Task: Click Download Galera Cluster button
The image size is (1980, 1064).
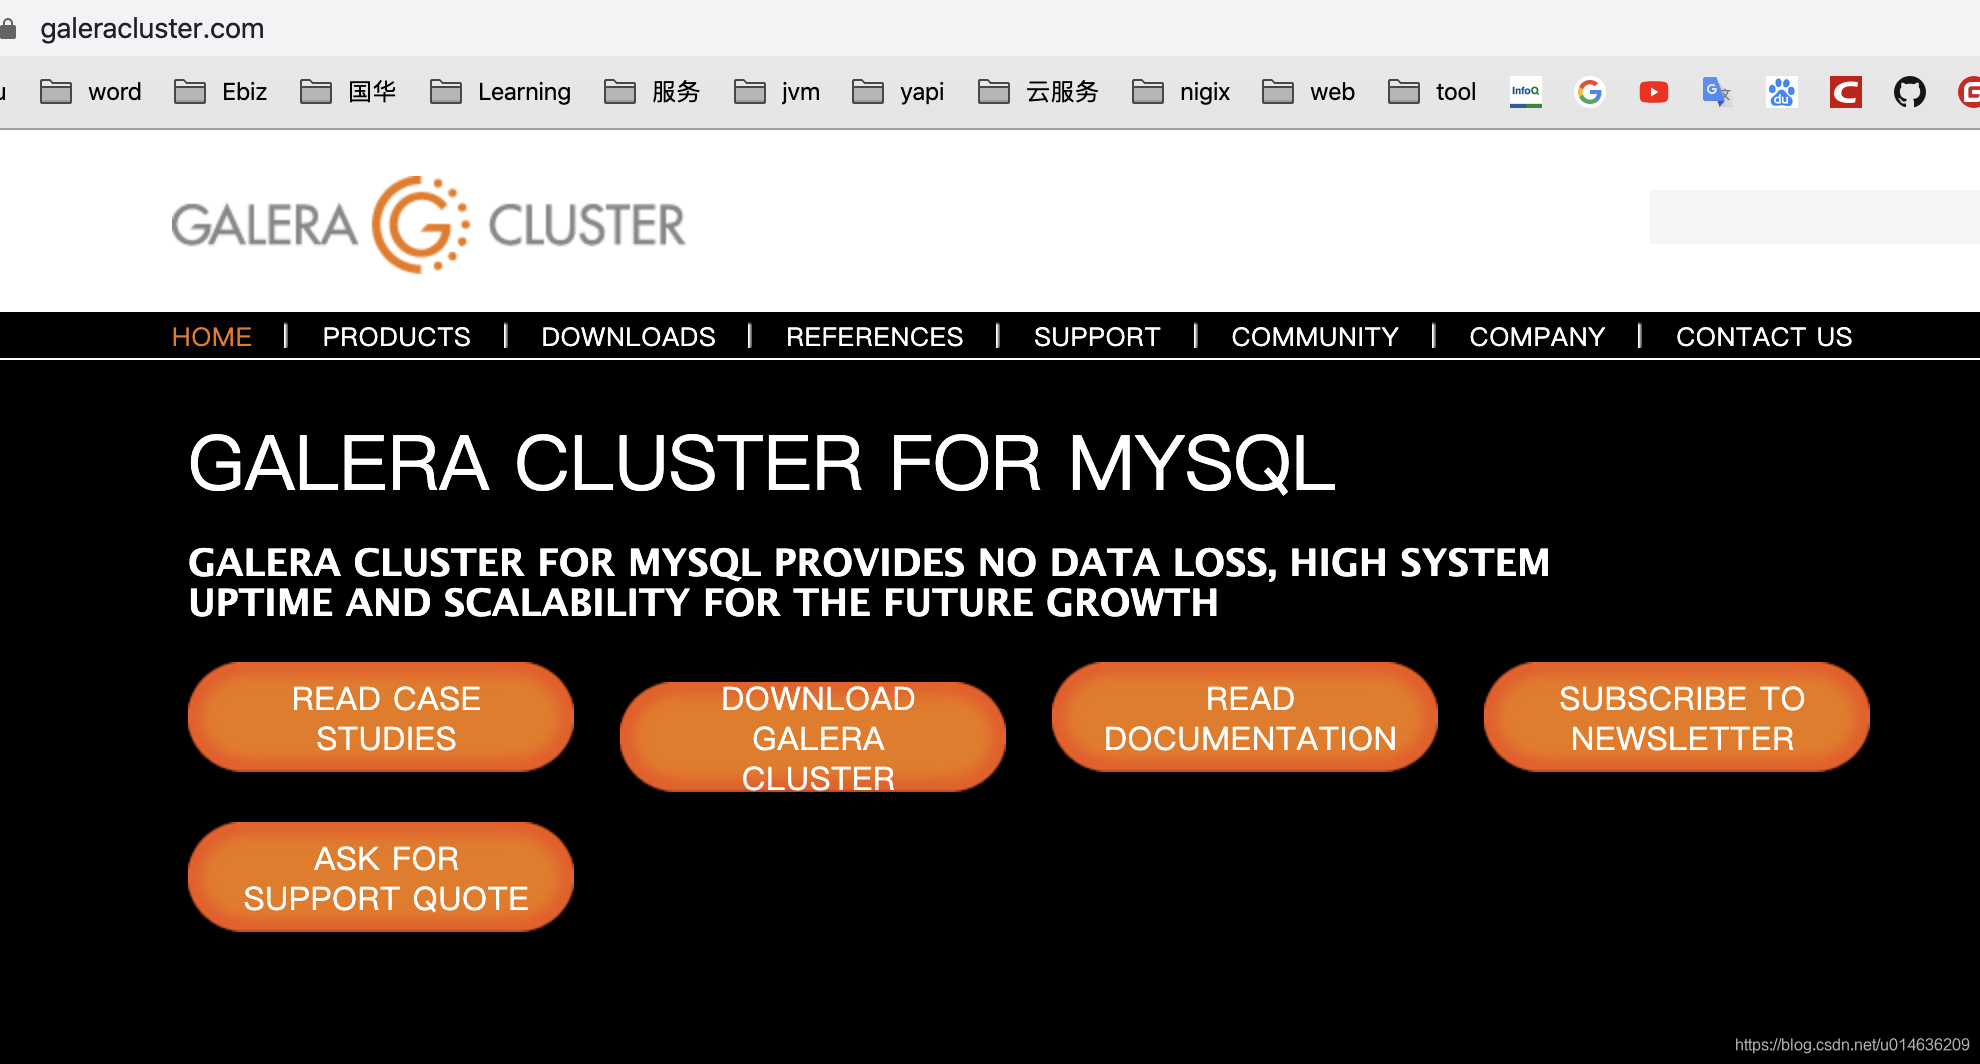Action: point(813,737)
